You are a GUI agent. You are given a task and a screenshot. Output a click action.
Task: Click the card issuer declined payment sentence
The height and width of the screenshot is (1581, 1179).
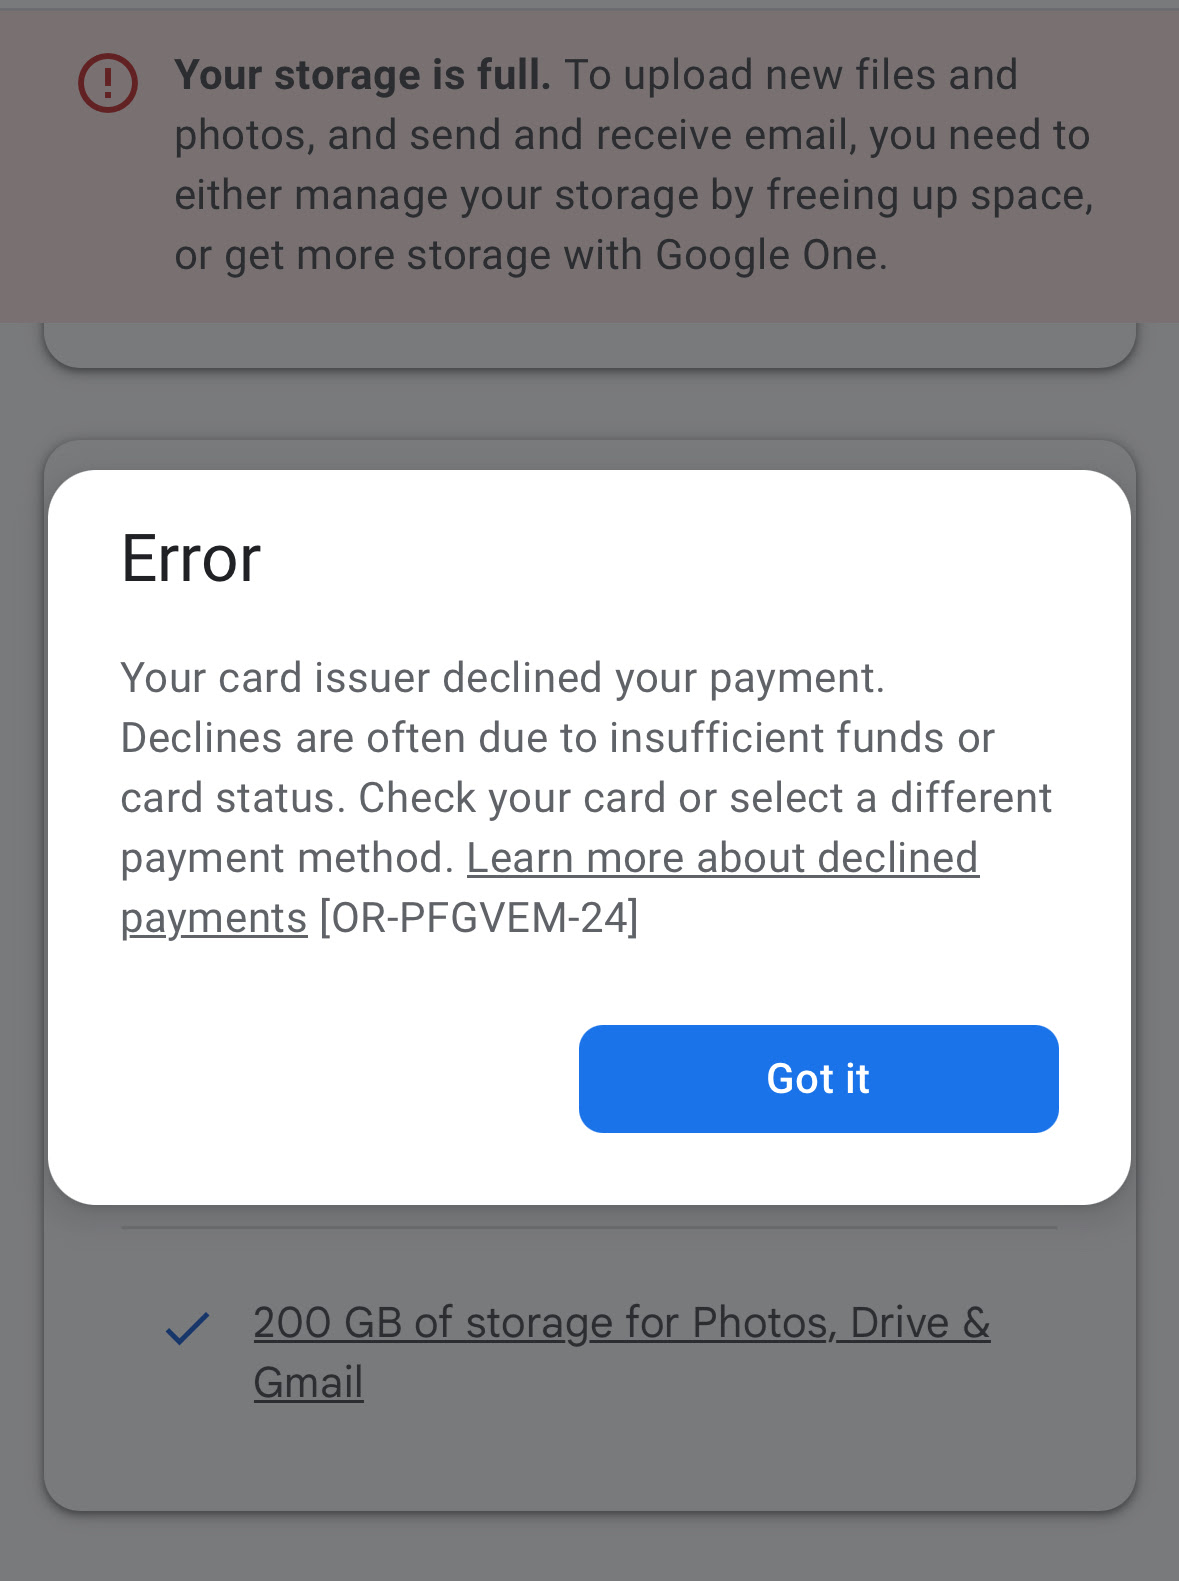(502, 678)
